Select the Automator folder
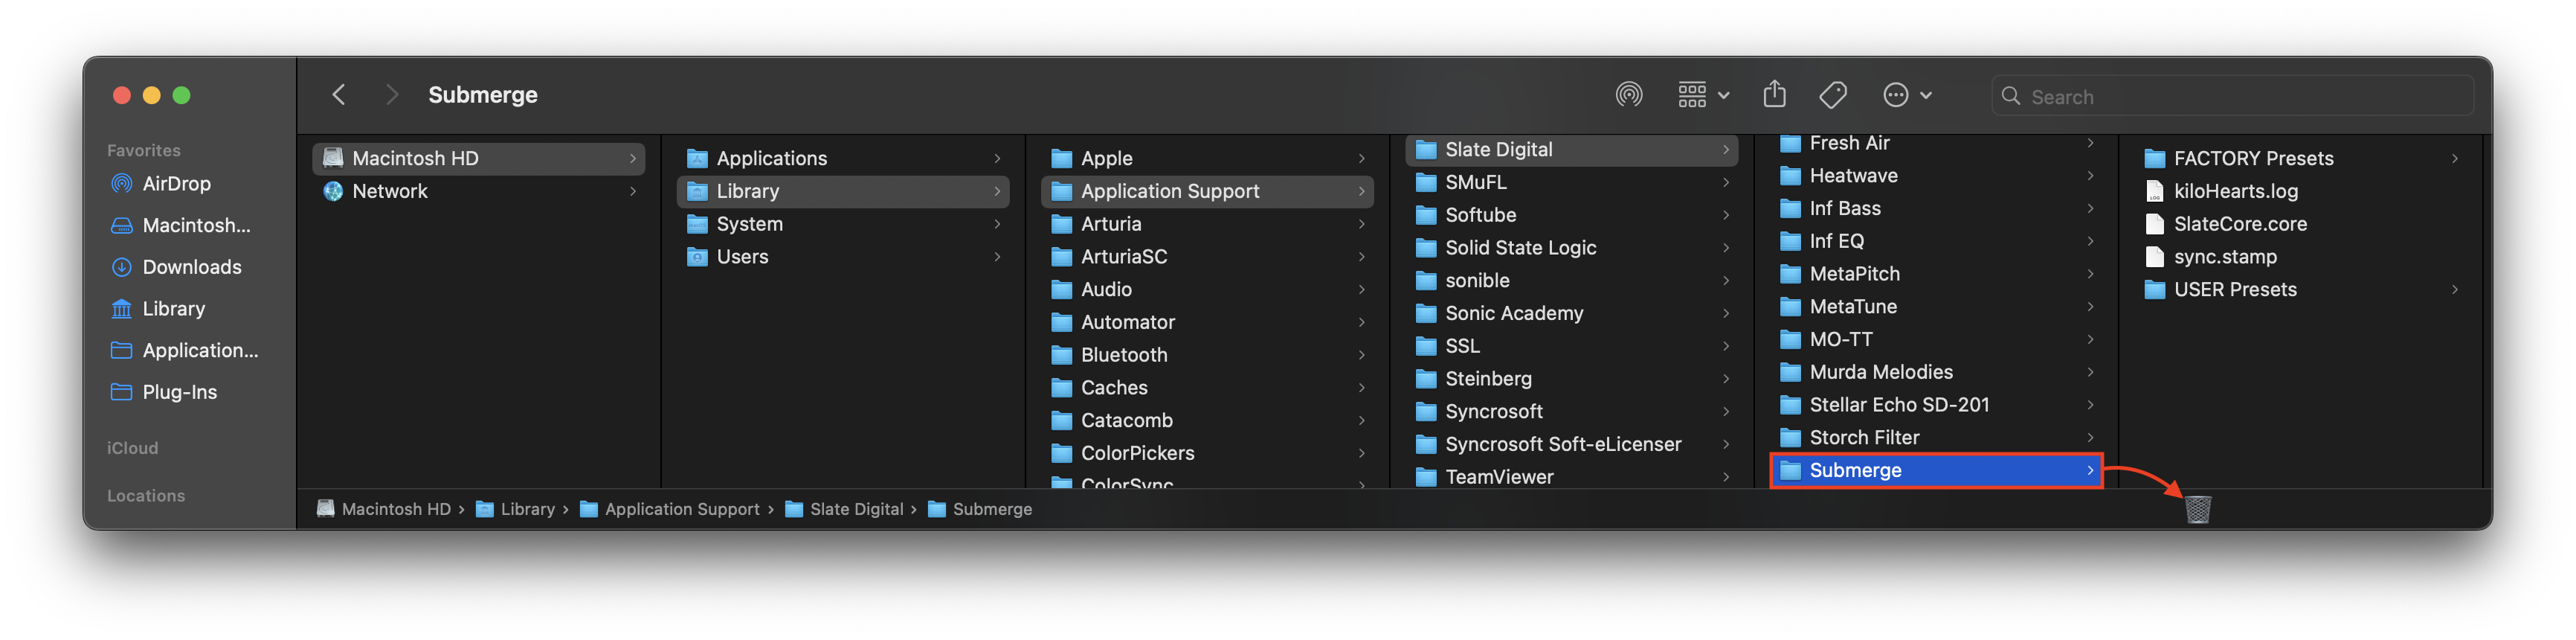The height and width of the screenshot is (640, 2576). tap(1207, 322)
